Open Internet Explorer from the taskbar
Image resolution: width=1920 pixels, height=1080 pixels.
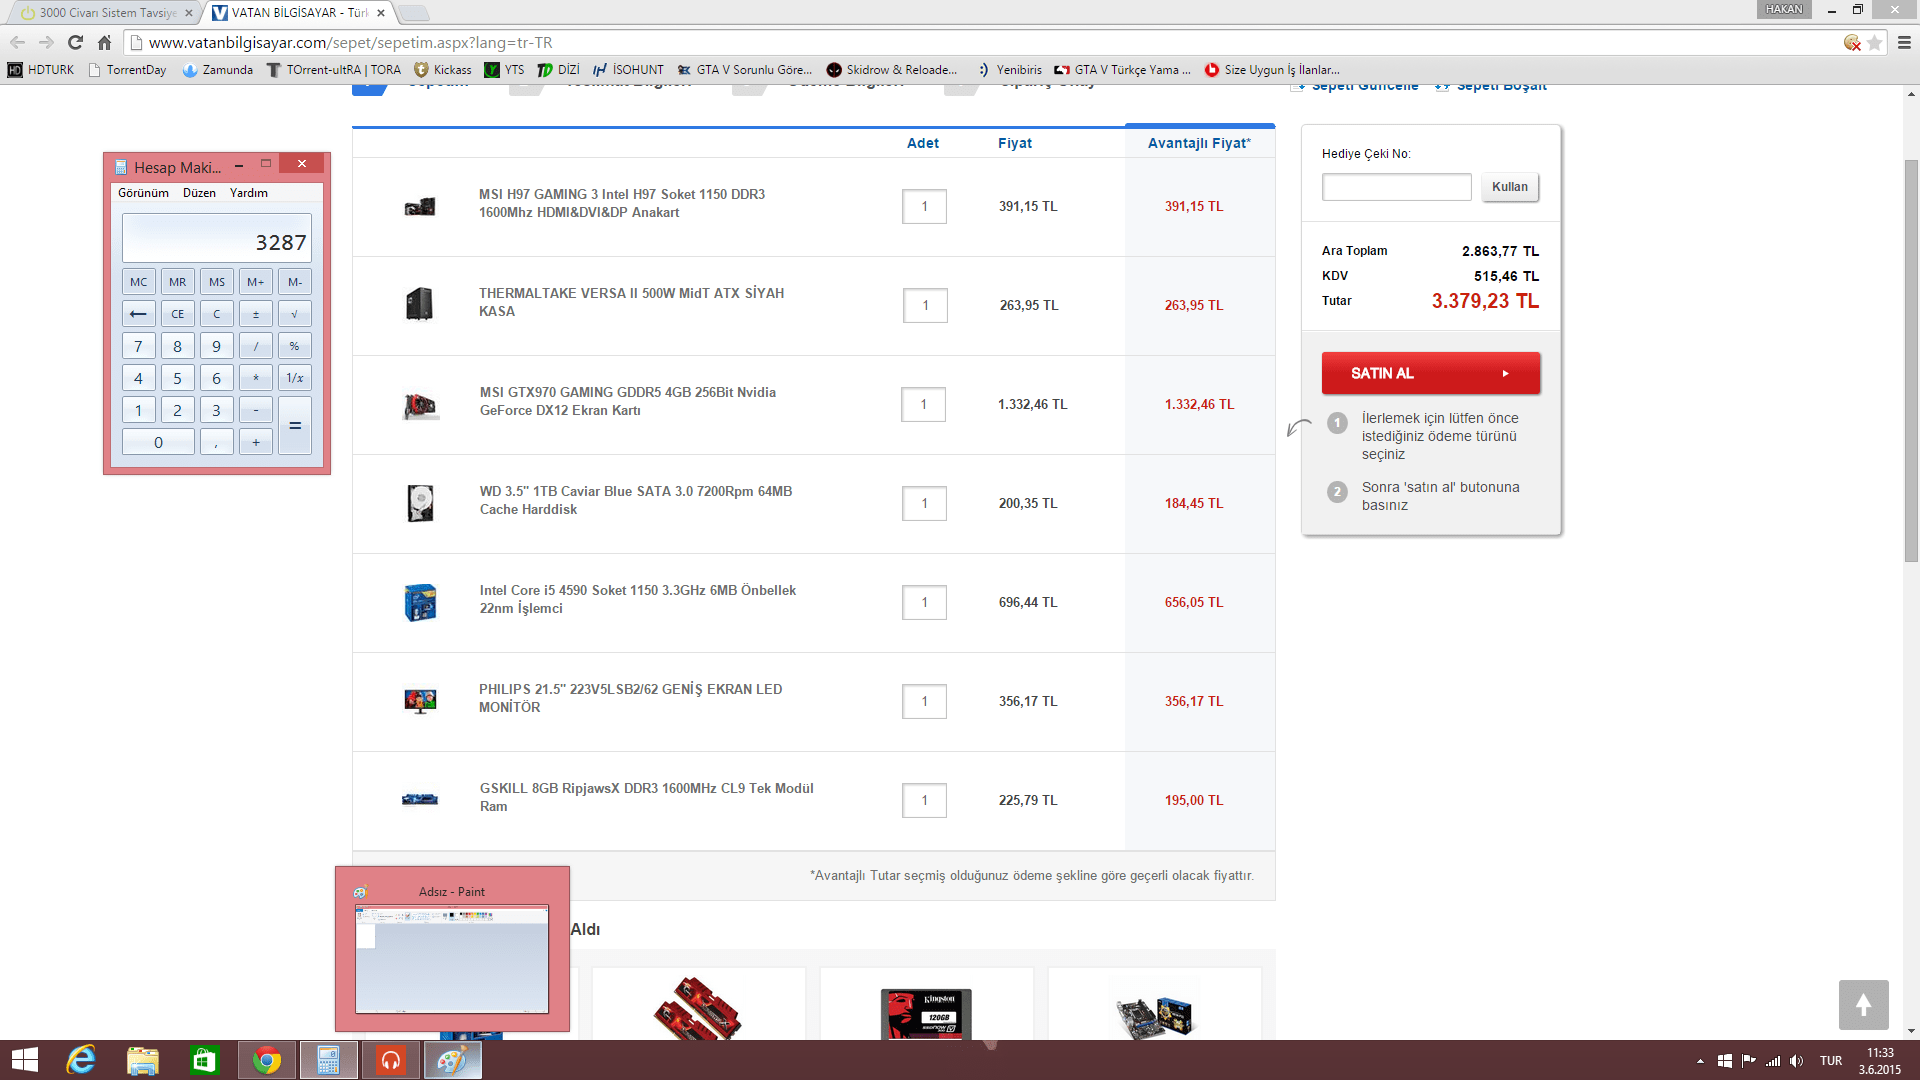[x=81, y=1060]
